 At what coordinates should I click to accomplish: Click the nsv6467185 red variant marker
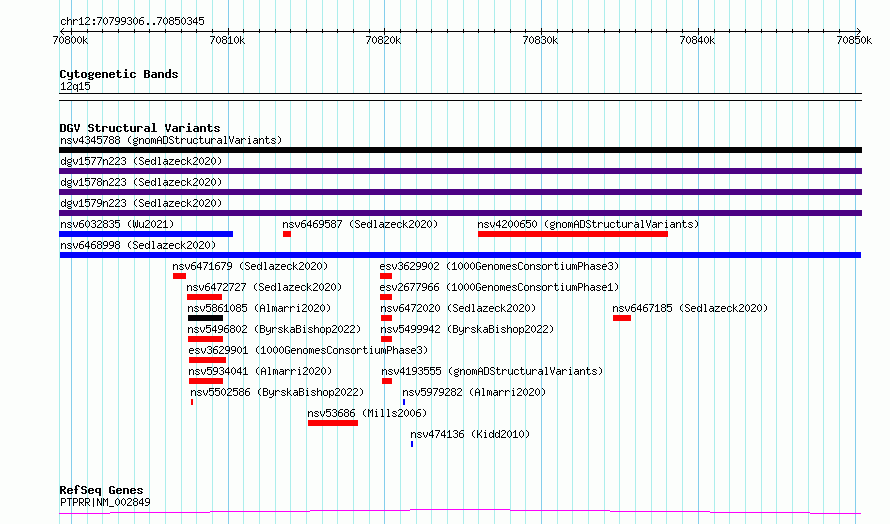622,318
